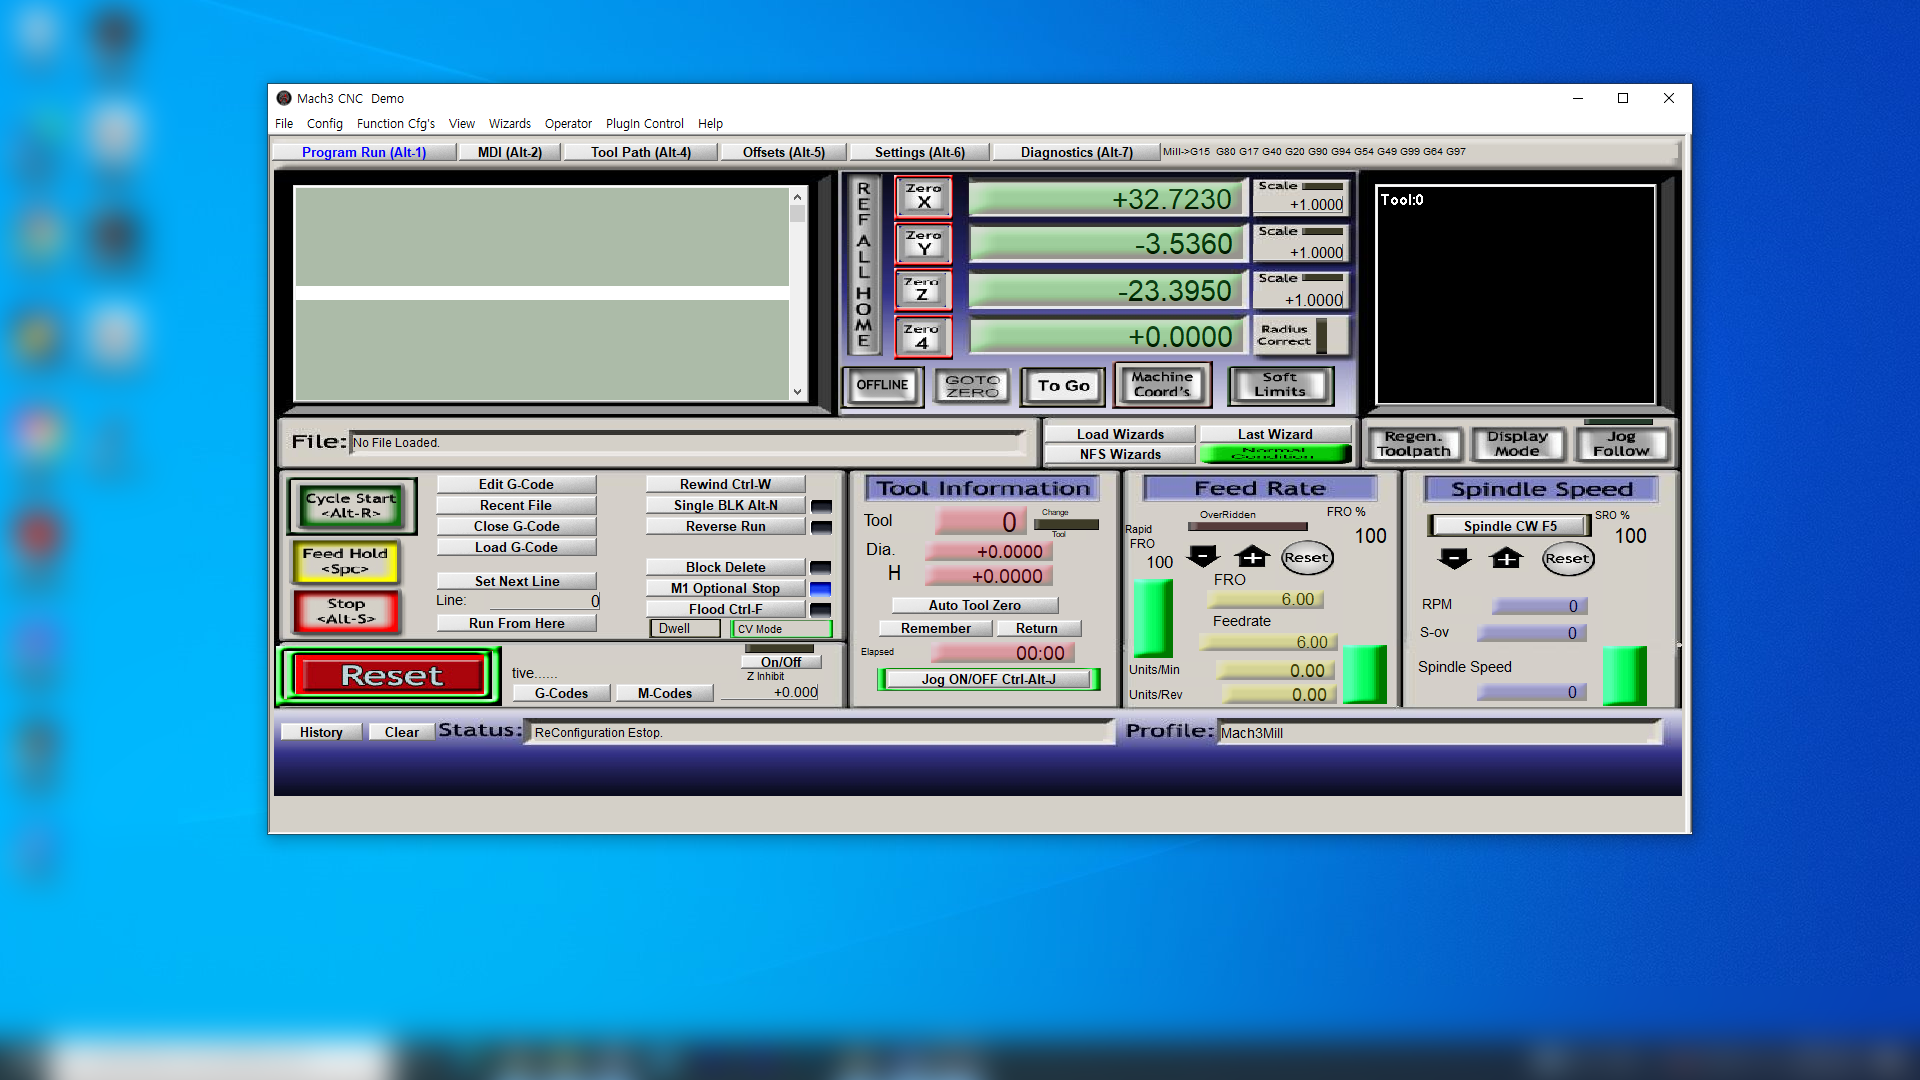1920x1080 pixels.
Task: Click the green Rapid FRO level bar
Action: coord(1152,618)
